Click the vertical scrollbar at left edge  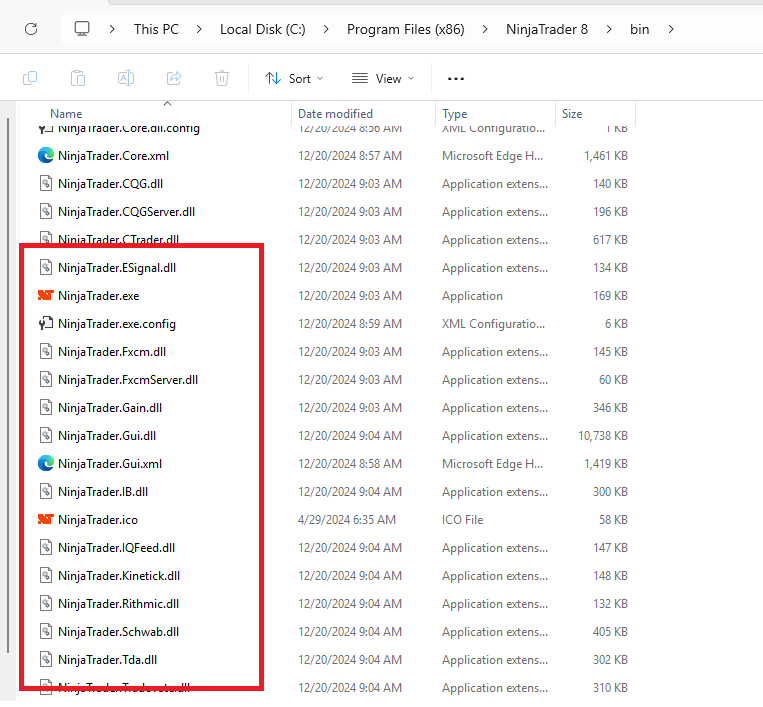pyautogui.click(x=8, y=385)
